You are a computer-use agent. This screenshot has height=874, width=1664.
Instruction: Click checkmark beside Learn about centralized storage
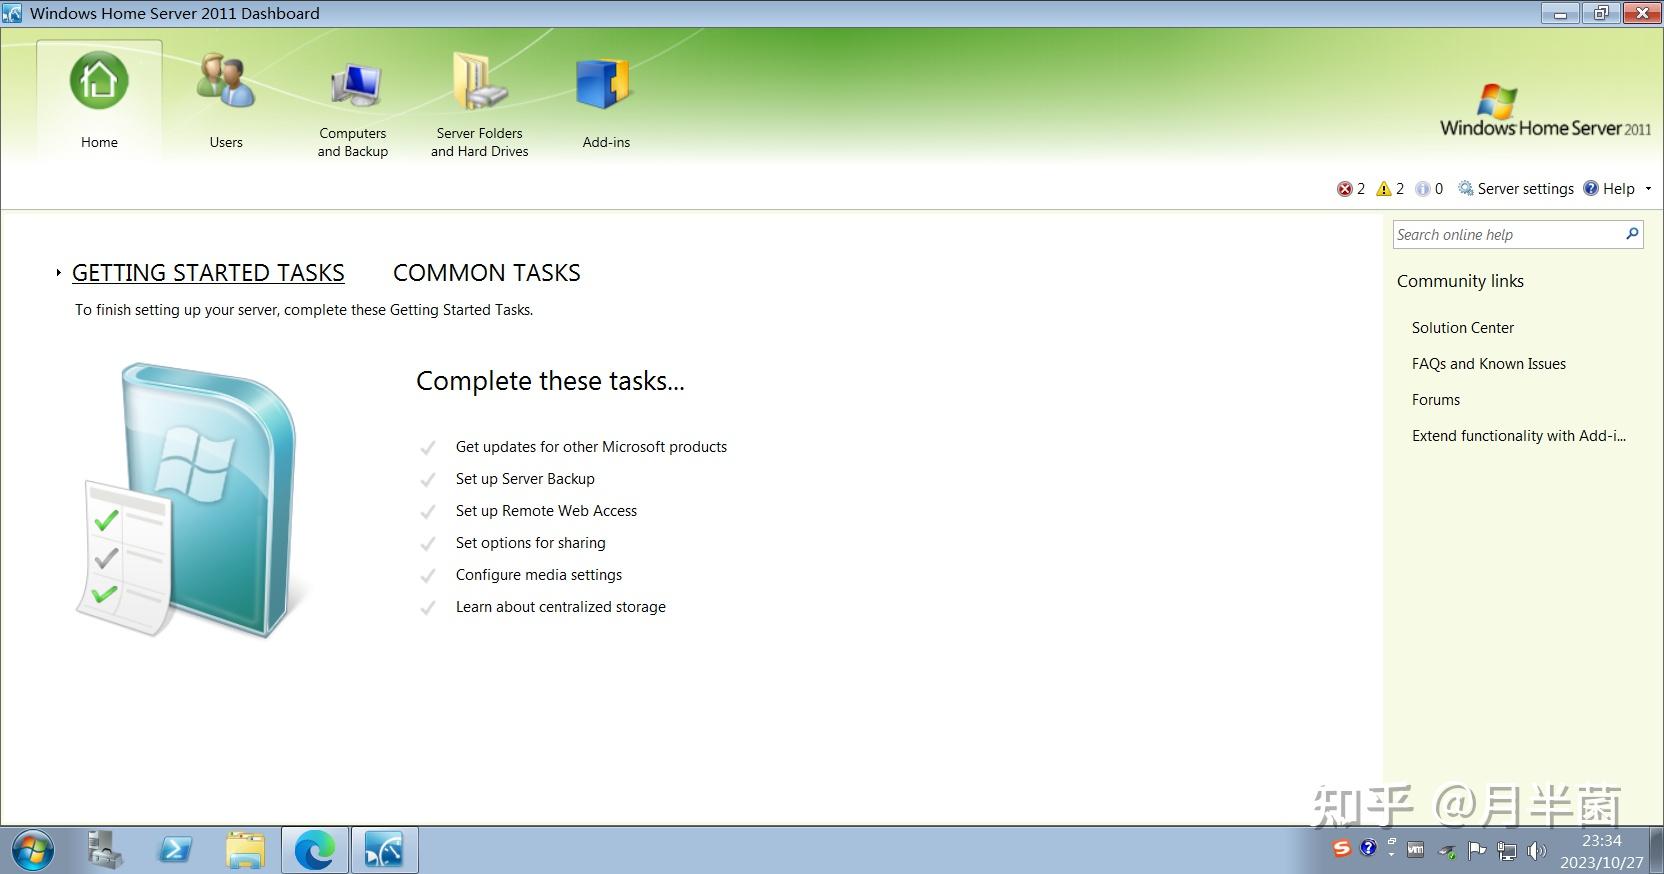428,608
